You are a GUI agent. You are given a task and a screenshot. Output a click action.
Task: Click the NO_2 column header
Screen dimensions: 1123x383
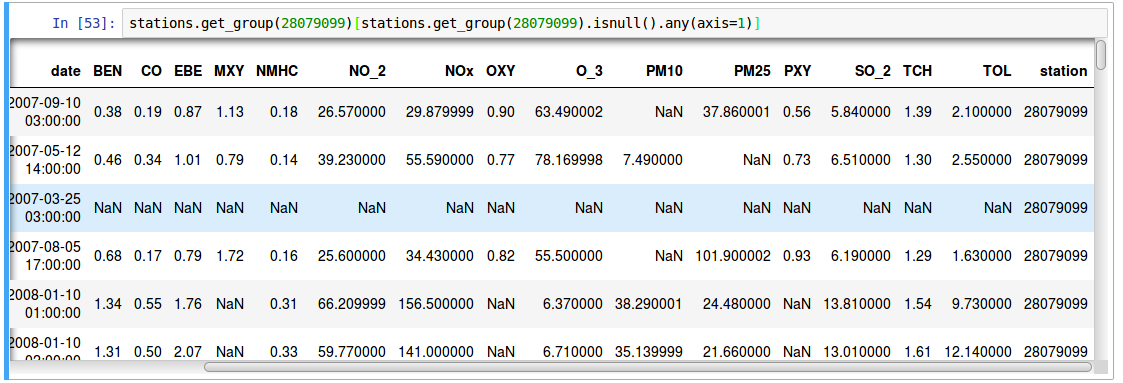coord(367,71)
